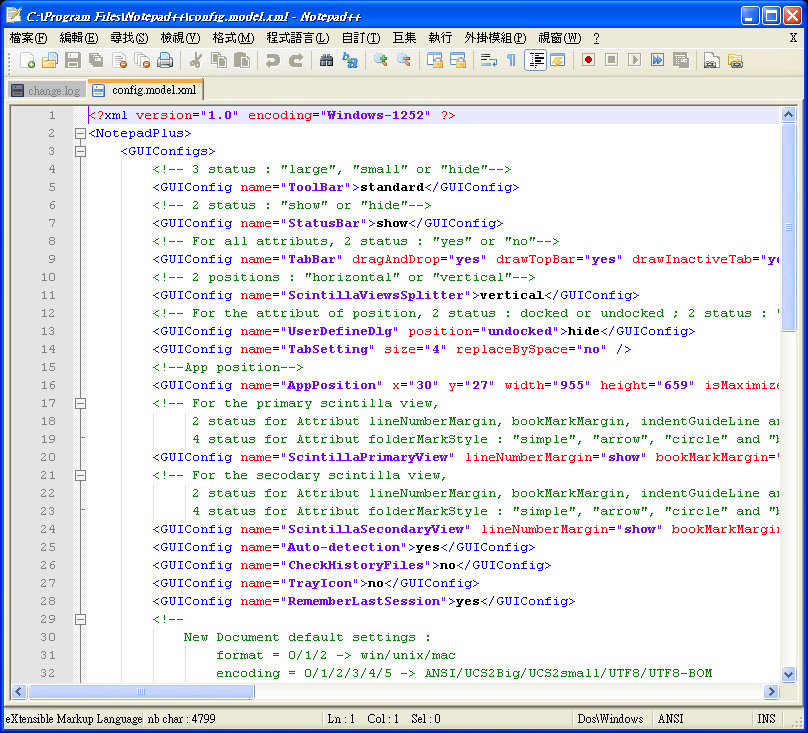Click the Paste clipboard icon
This screenshot has height=733, width=808.
point(242,60)
